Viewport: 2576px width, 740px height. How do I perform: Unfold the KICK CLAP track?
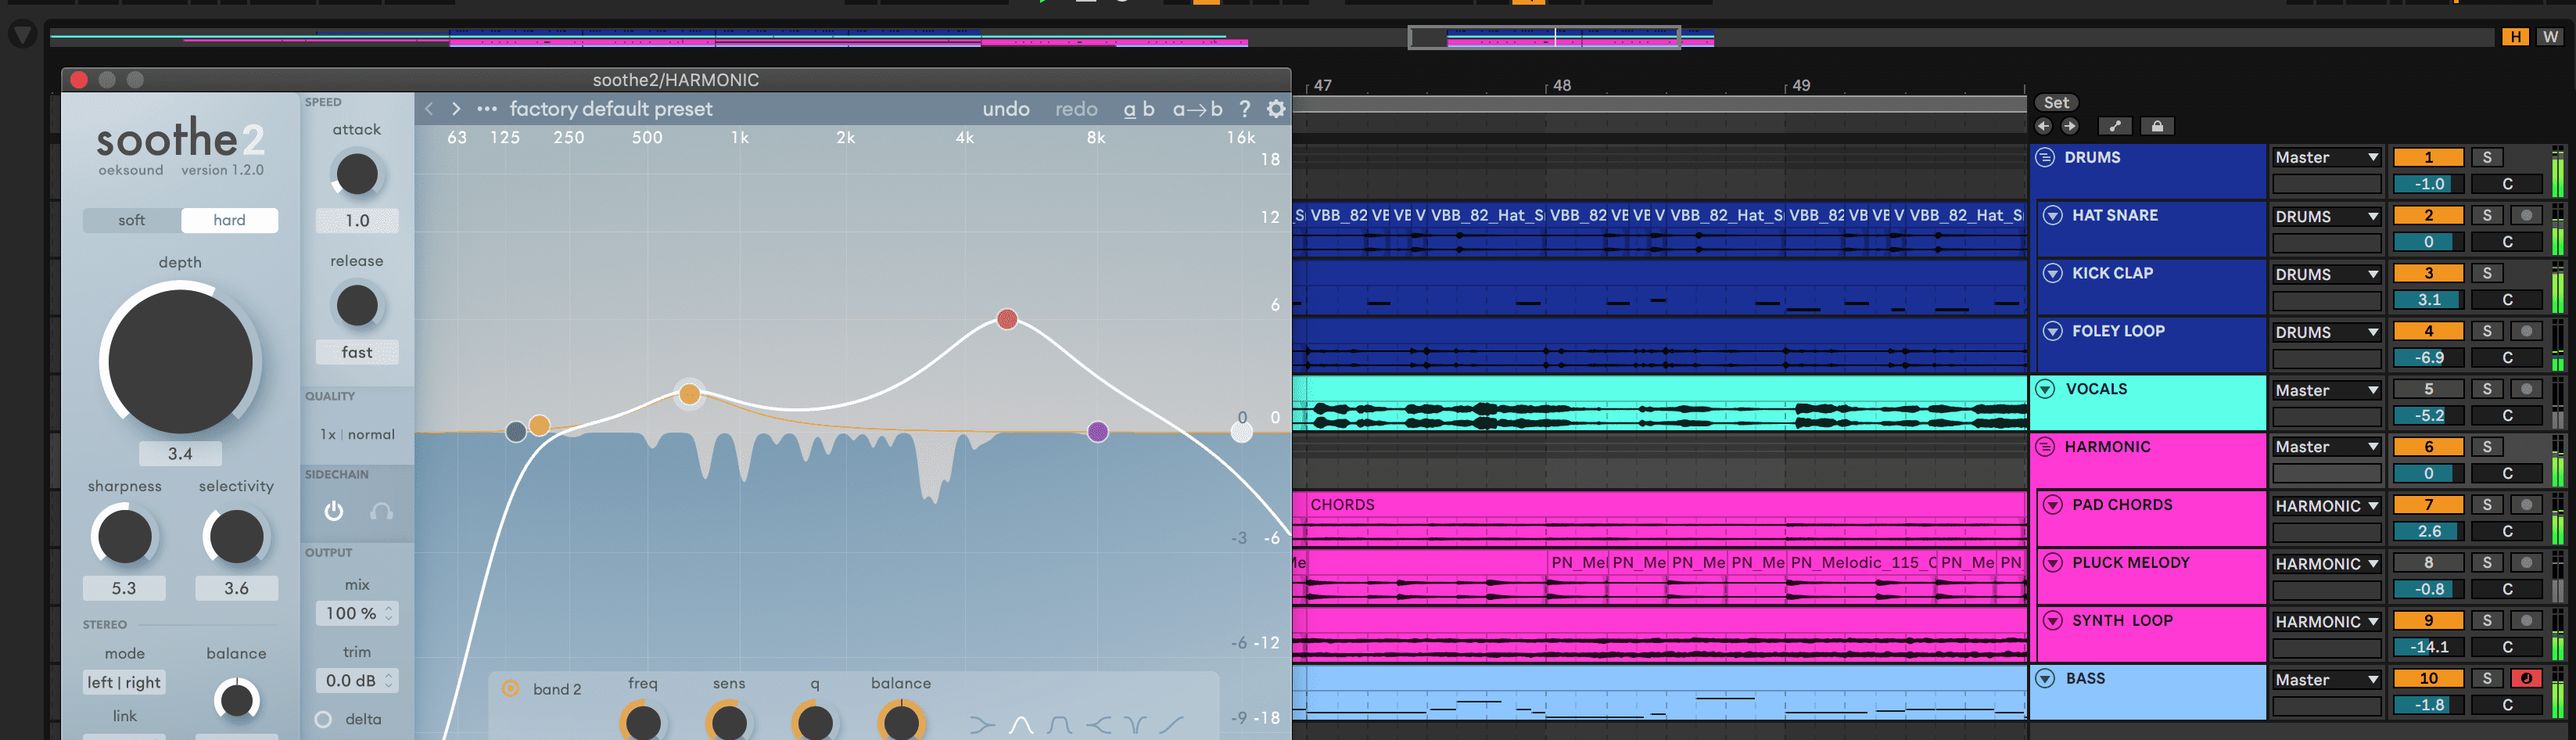(x=2053, y=273)
